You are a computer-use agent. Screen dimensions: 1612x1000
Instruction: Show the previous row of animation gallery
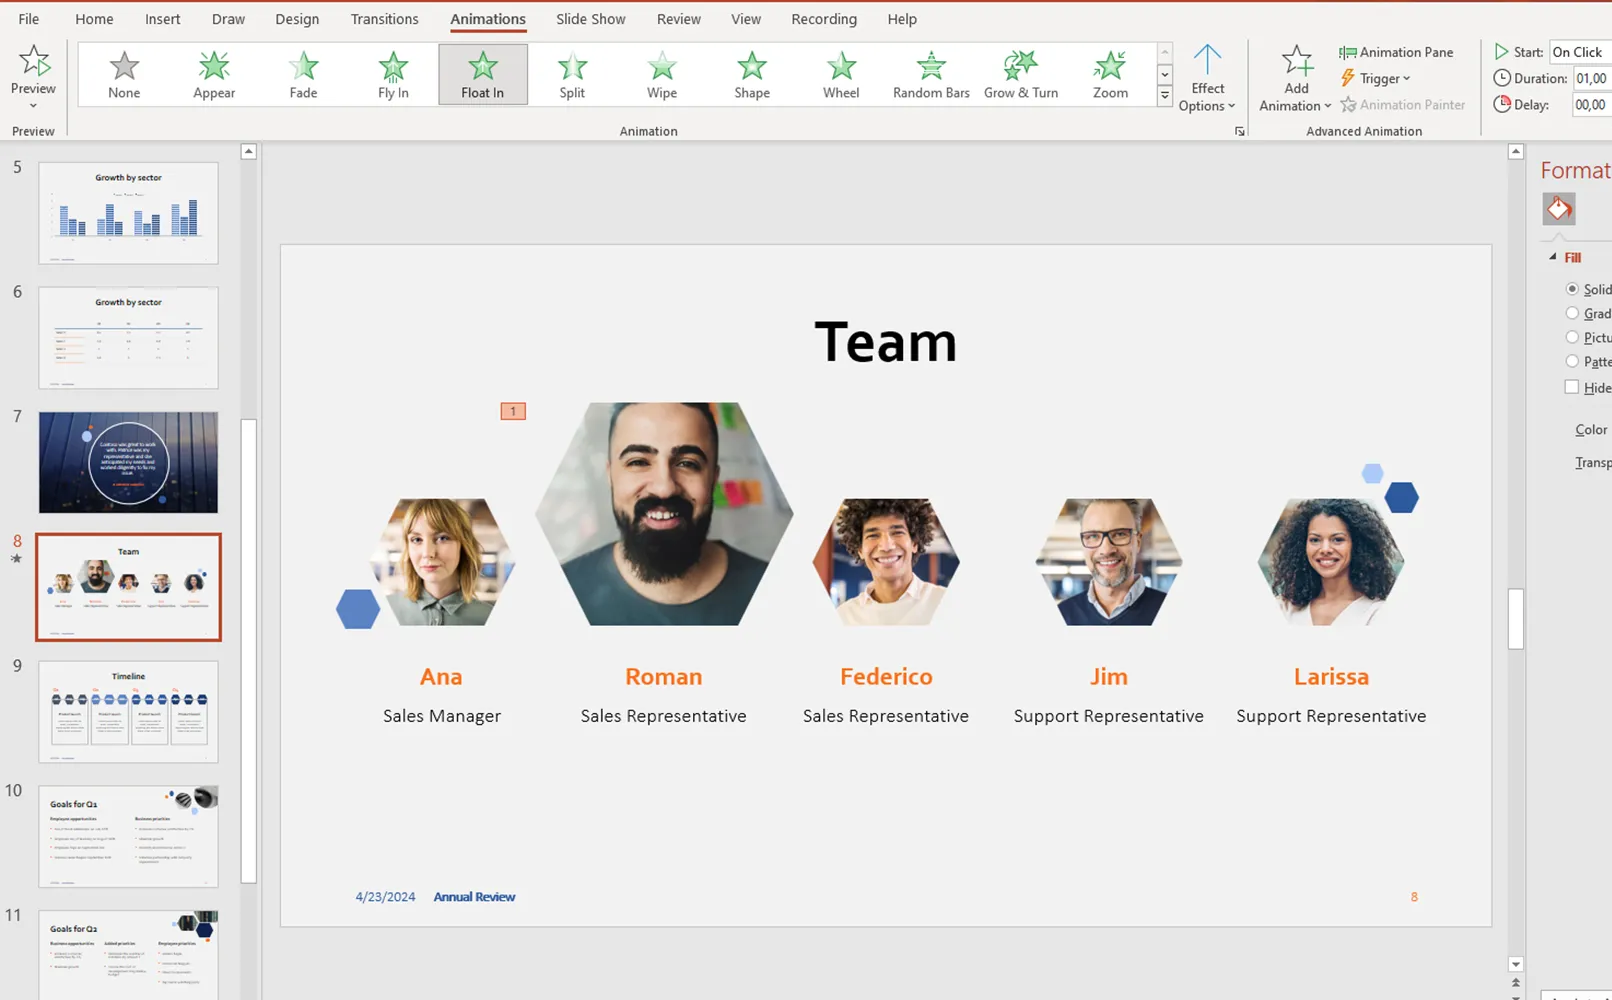pyautogui.click(x=1165, y=53)
